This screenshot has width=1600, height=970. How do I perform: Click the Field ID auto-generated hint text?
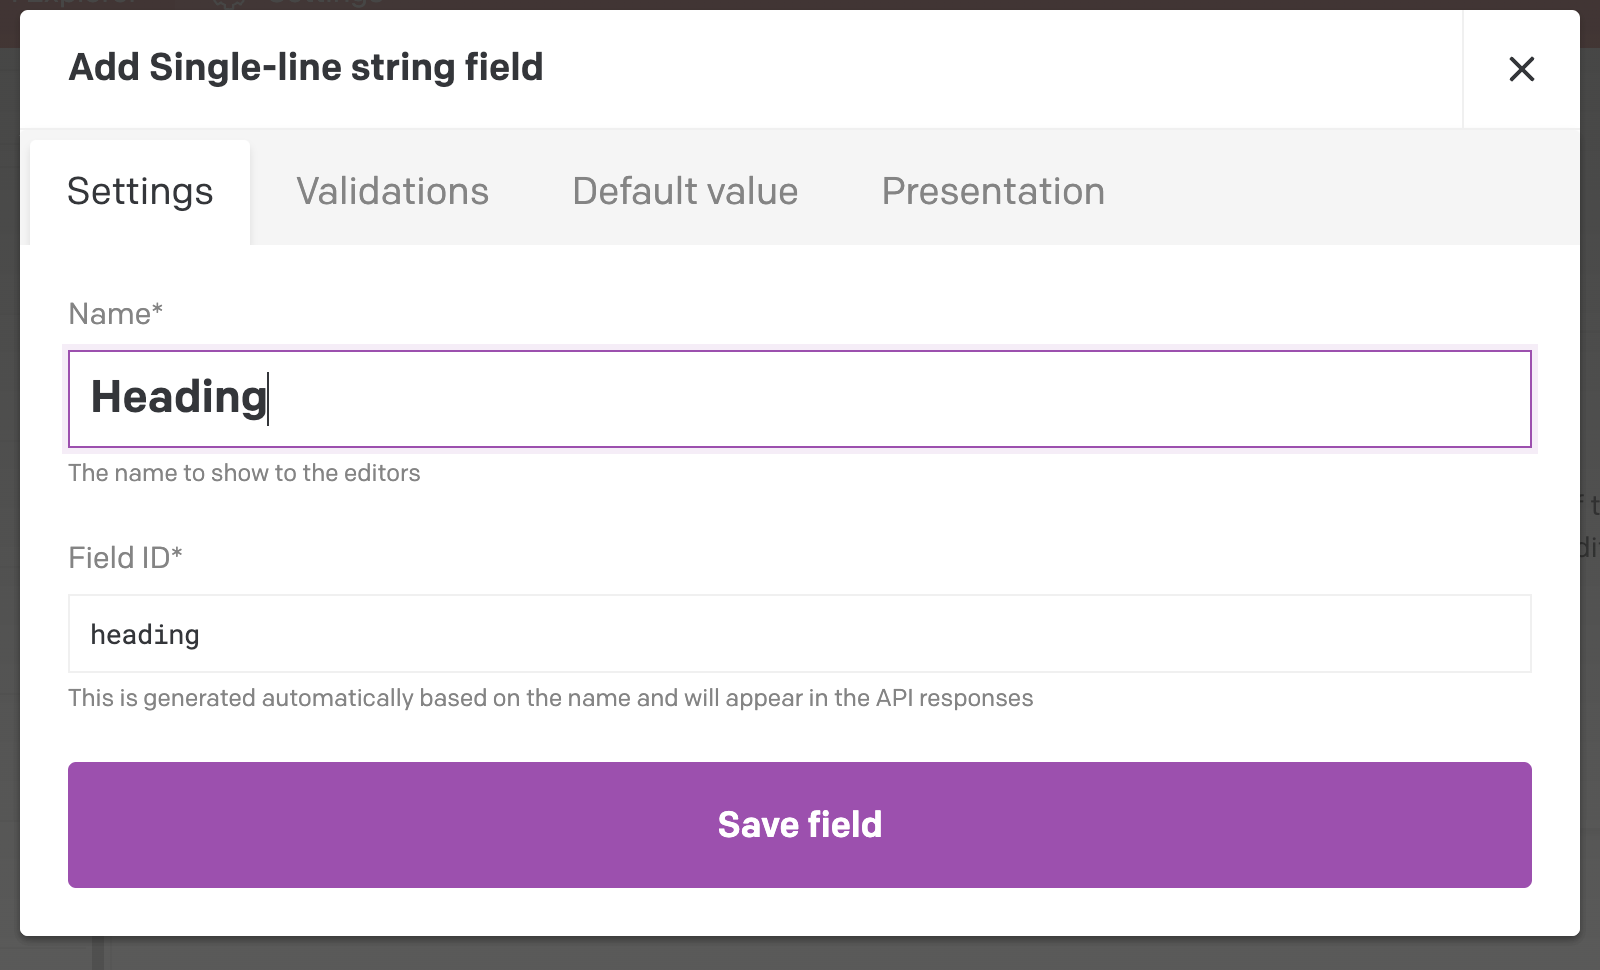[x=550, y=698]
